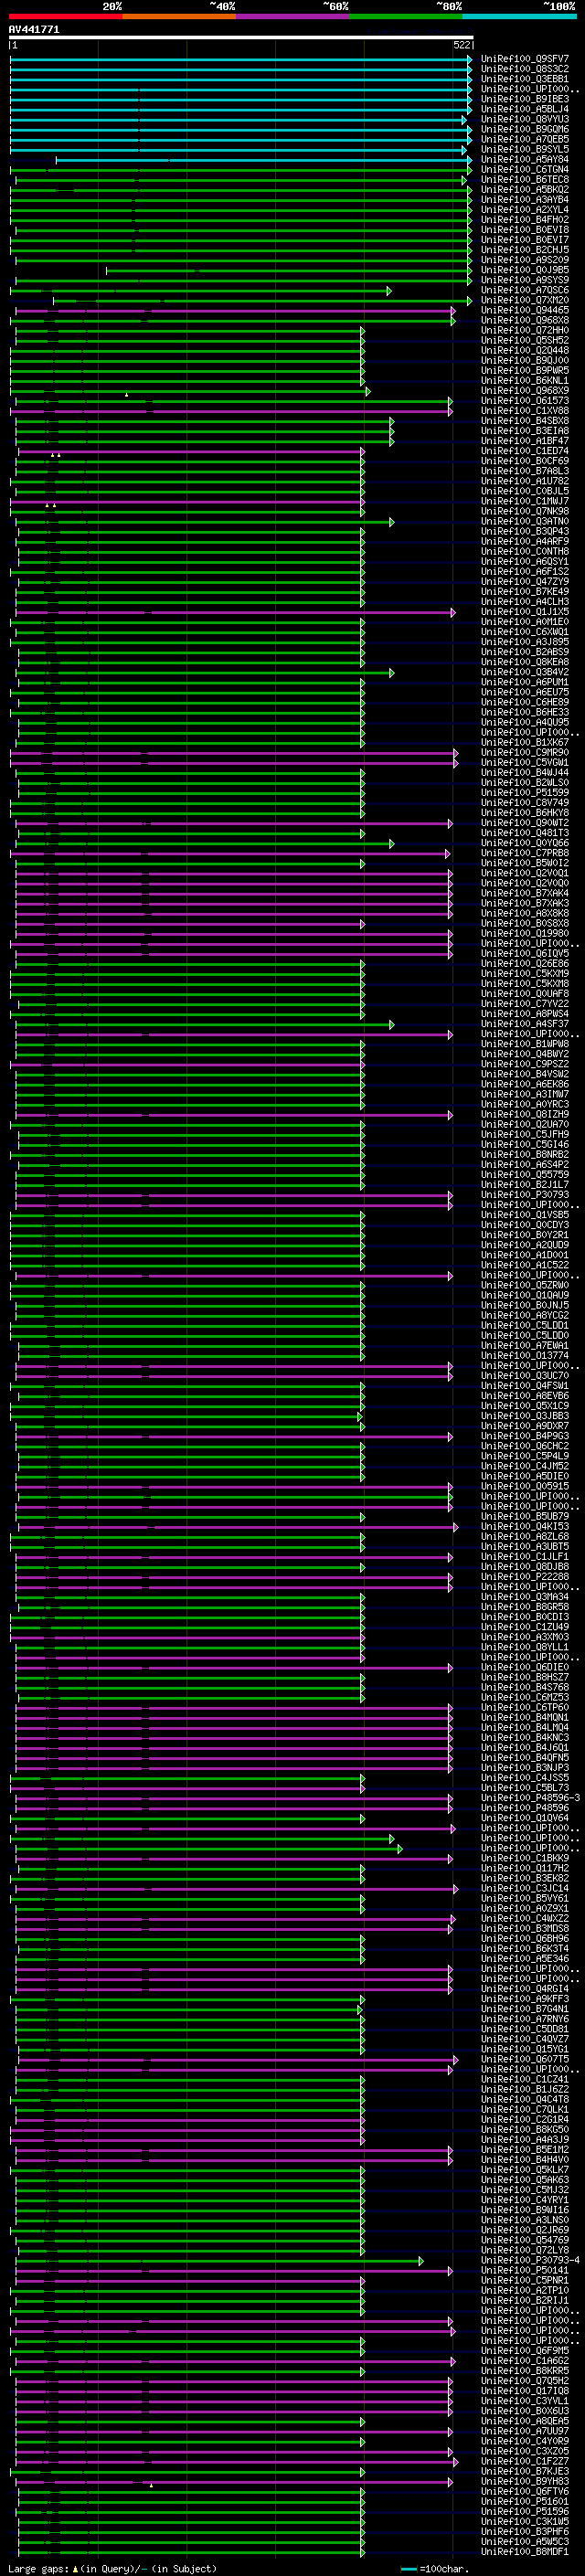
Task: Select hit label UniRef100_A8QEA5
Action: [525, 2422]
